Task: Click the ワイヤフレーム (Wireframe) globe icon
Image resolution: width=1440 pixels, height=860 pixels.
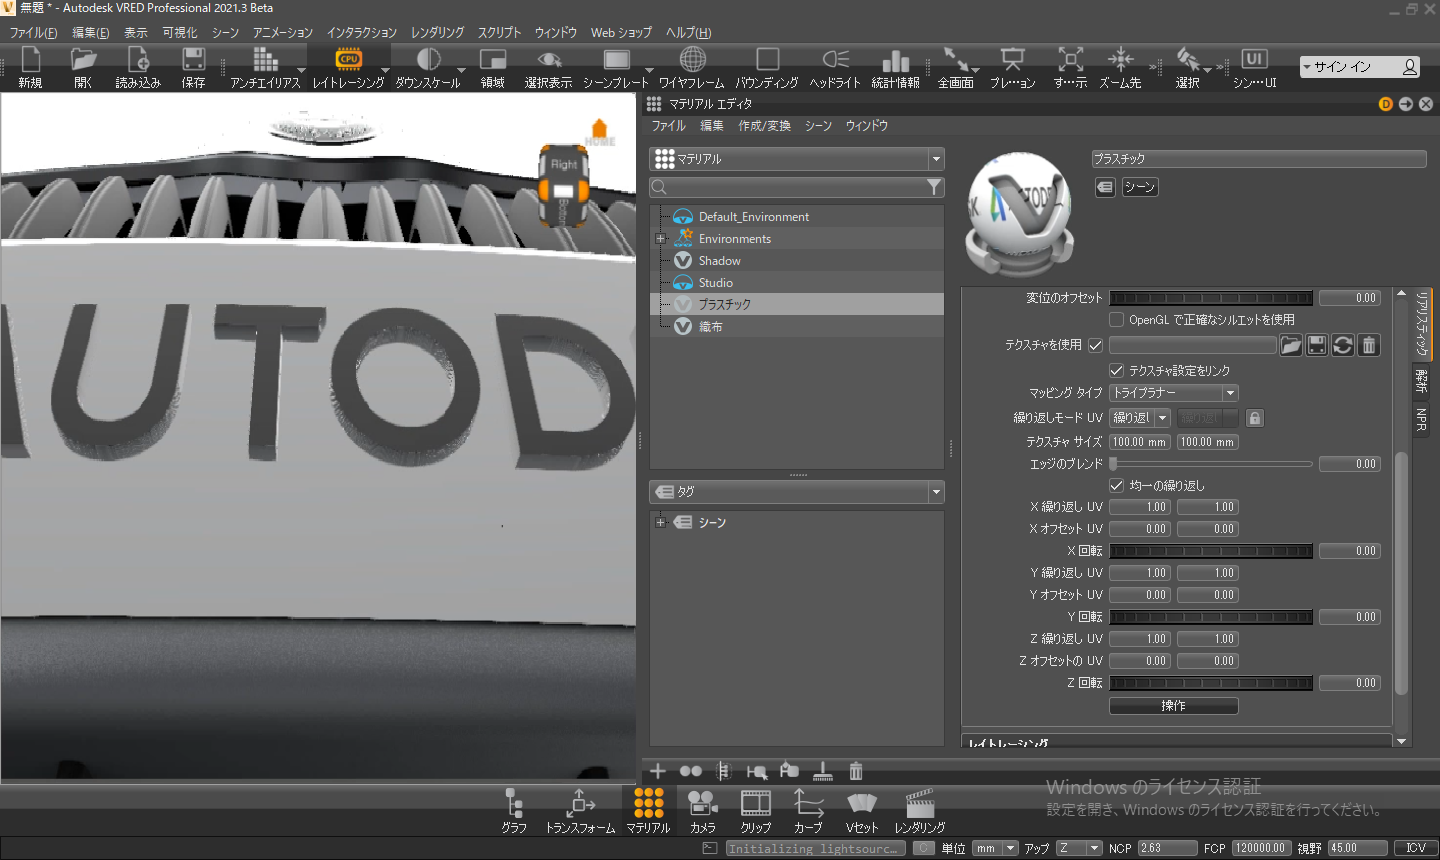Action: (x=692, y=60)
